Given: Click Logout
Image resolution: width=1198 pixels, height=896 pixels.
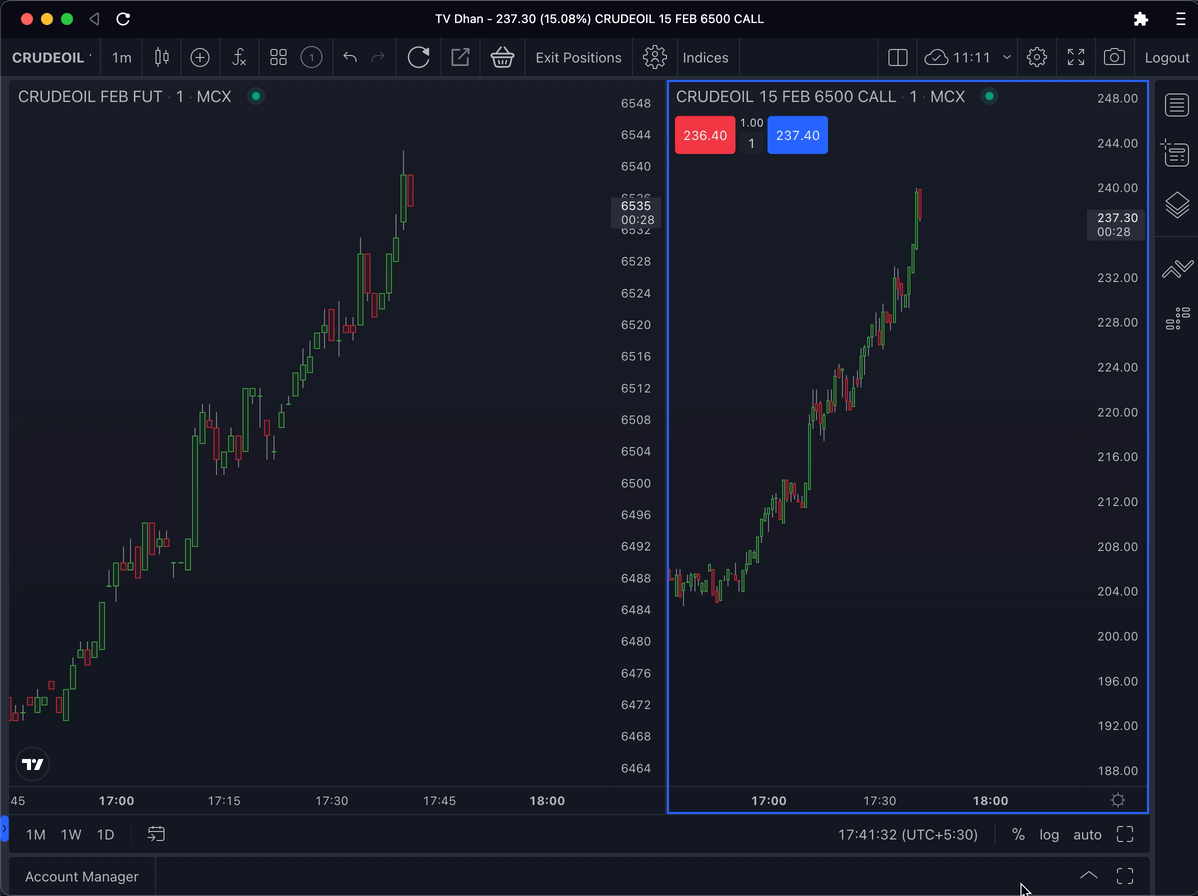Looking at the screenshot, I should pyautogui.click(x=1167, y=58).
